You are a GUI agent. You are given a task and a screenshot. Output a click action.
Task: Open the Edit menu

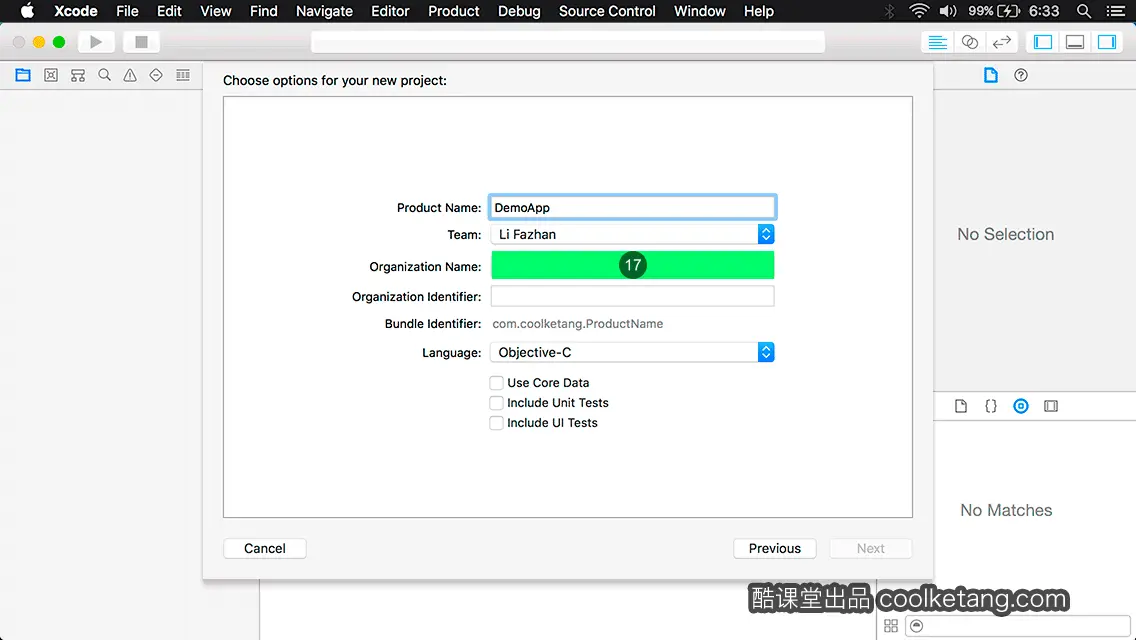click(170, 11)
